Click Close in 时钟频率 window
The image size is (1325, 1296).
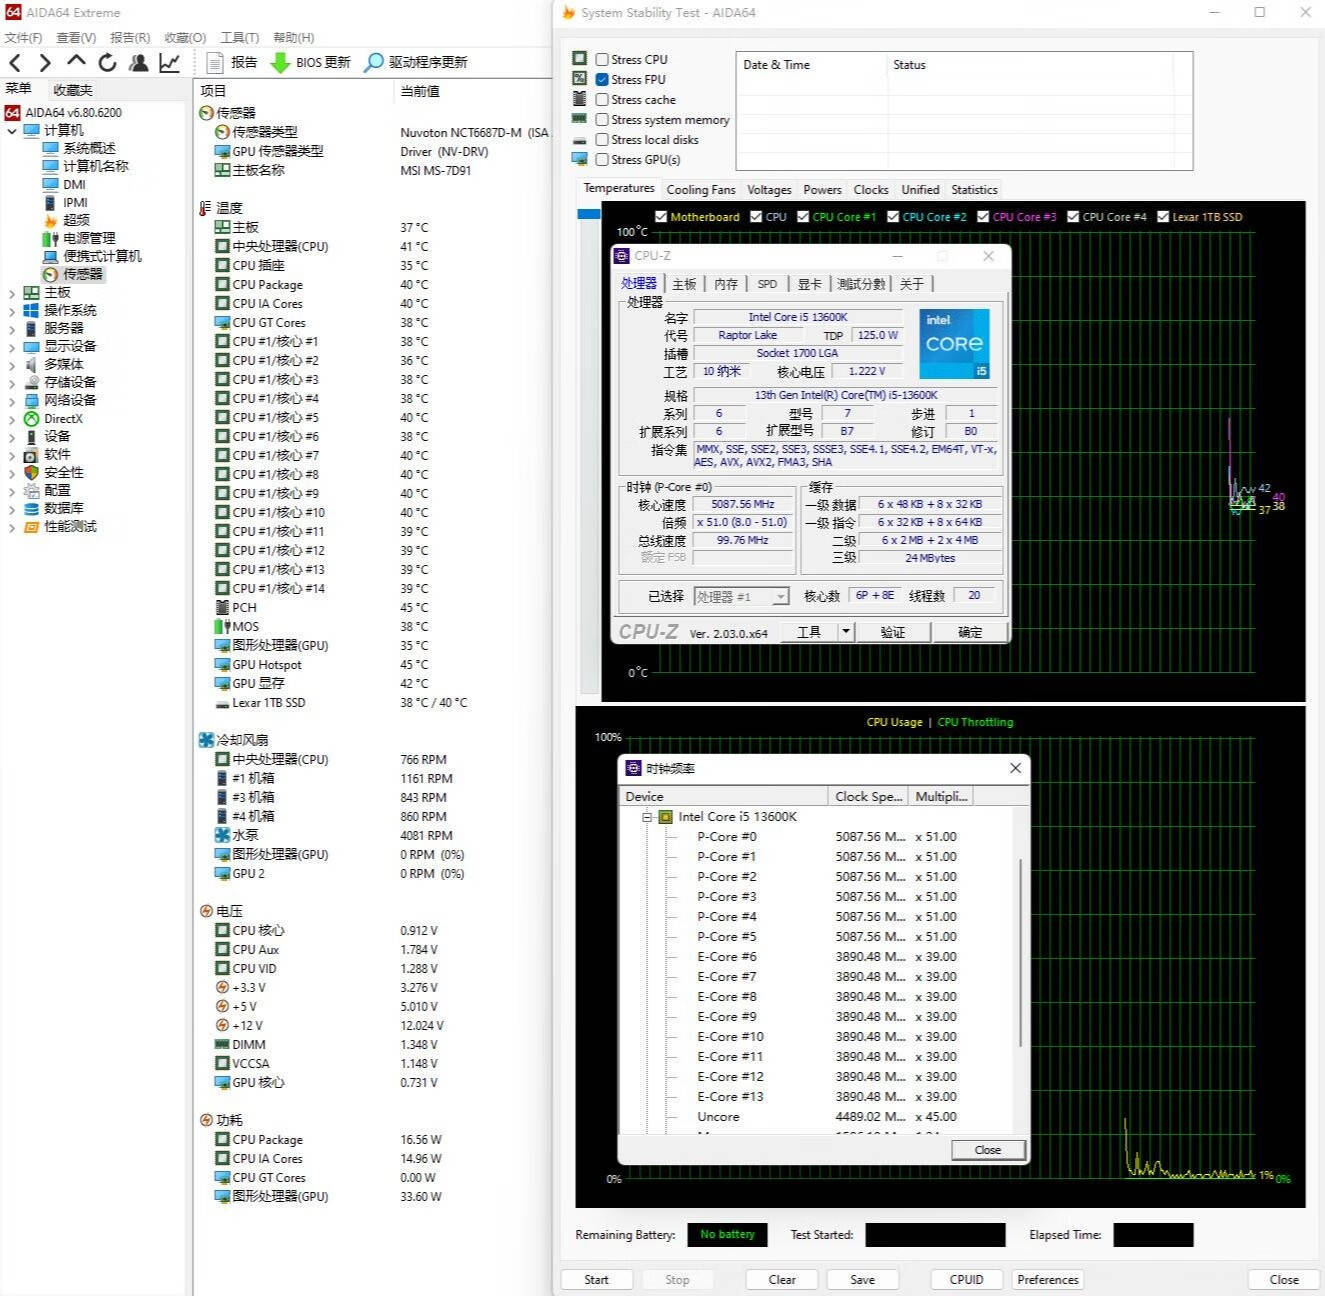pos(988,1150)
